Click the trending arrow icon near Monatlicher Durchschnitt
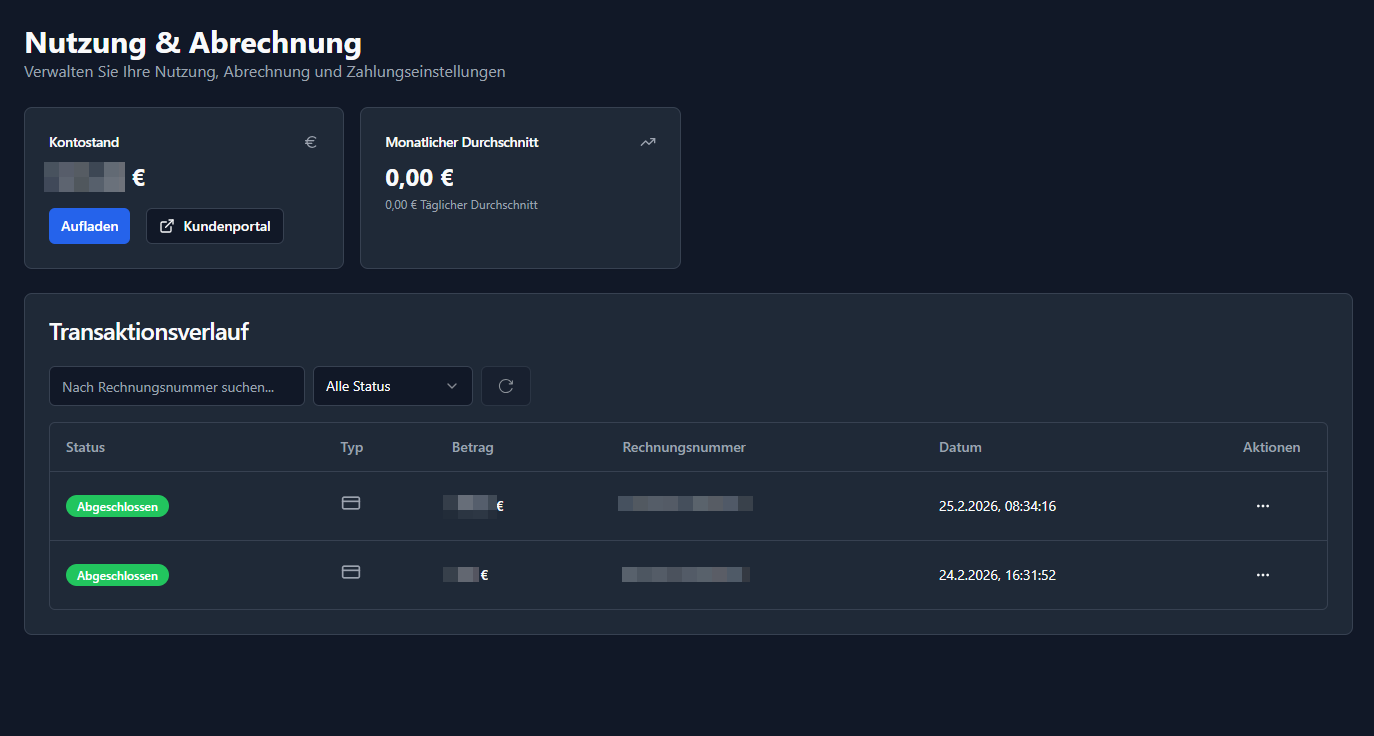1374x736 pixels. coord(647,141)
